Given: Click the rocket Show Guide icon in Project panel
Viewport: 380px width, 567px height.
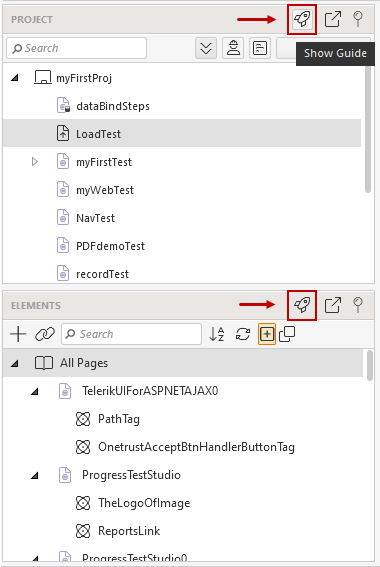Looking at the screenshot, I should pos(302,19).
